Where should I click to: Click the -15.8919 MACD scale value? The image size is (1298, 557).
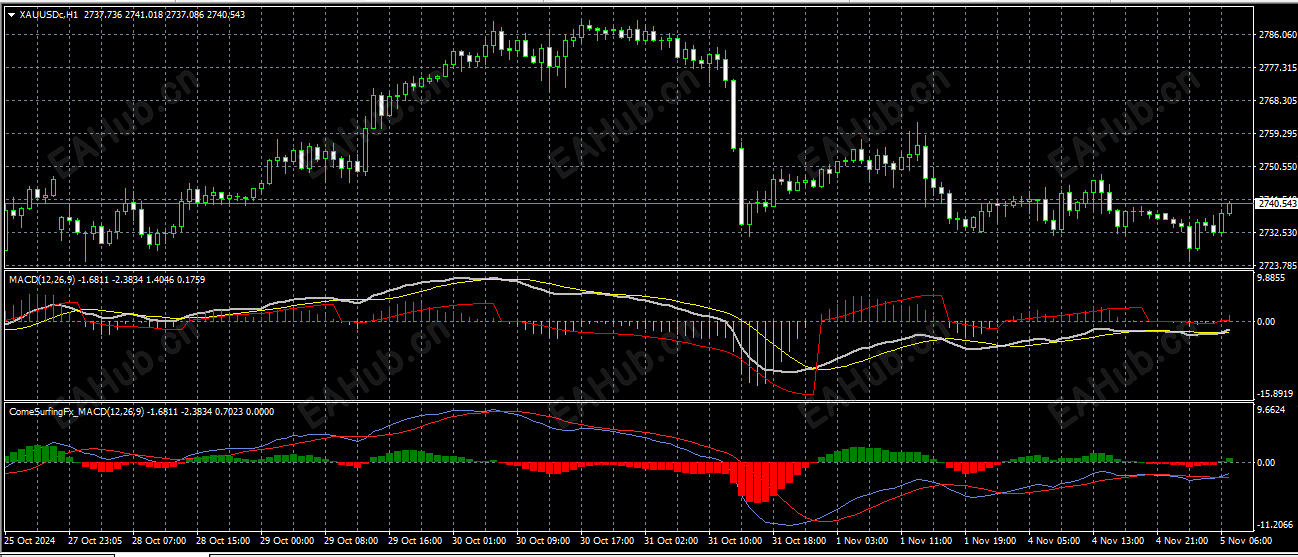coord(1275,394)
